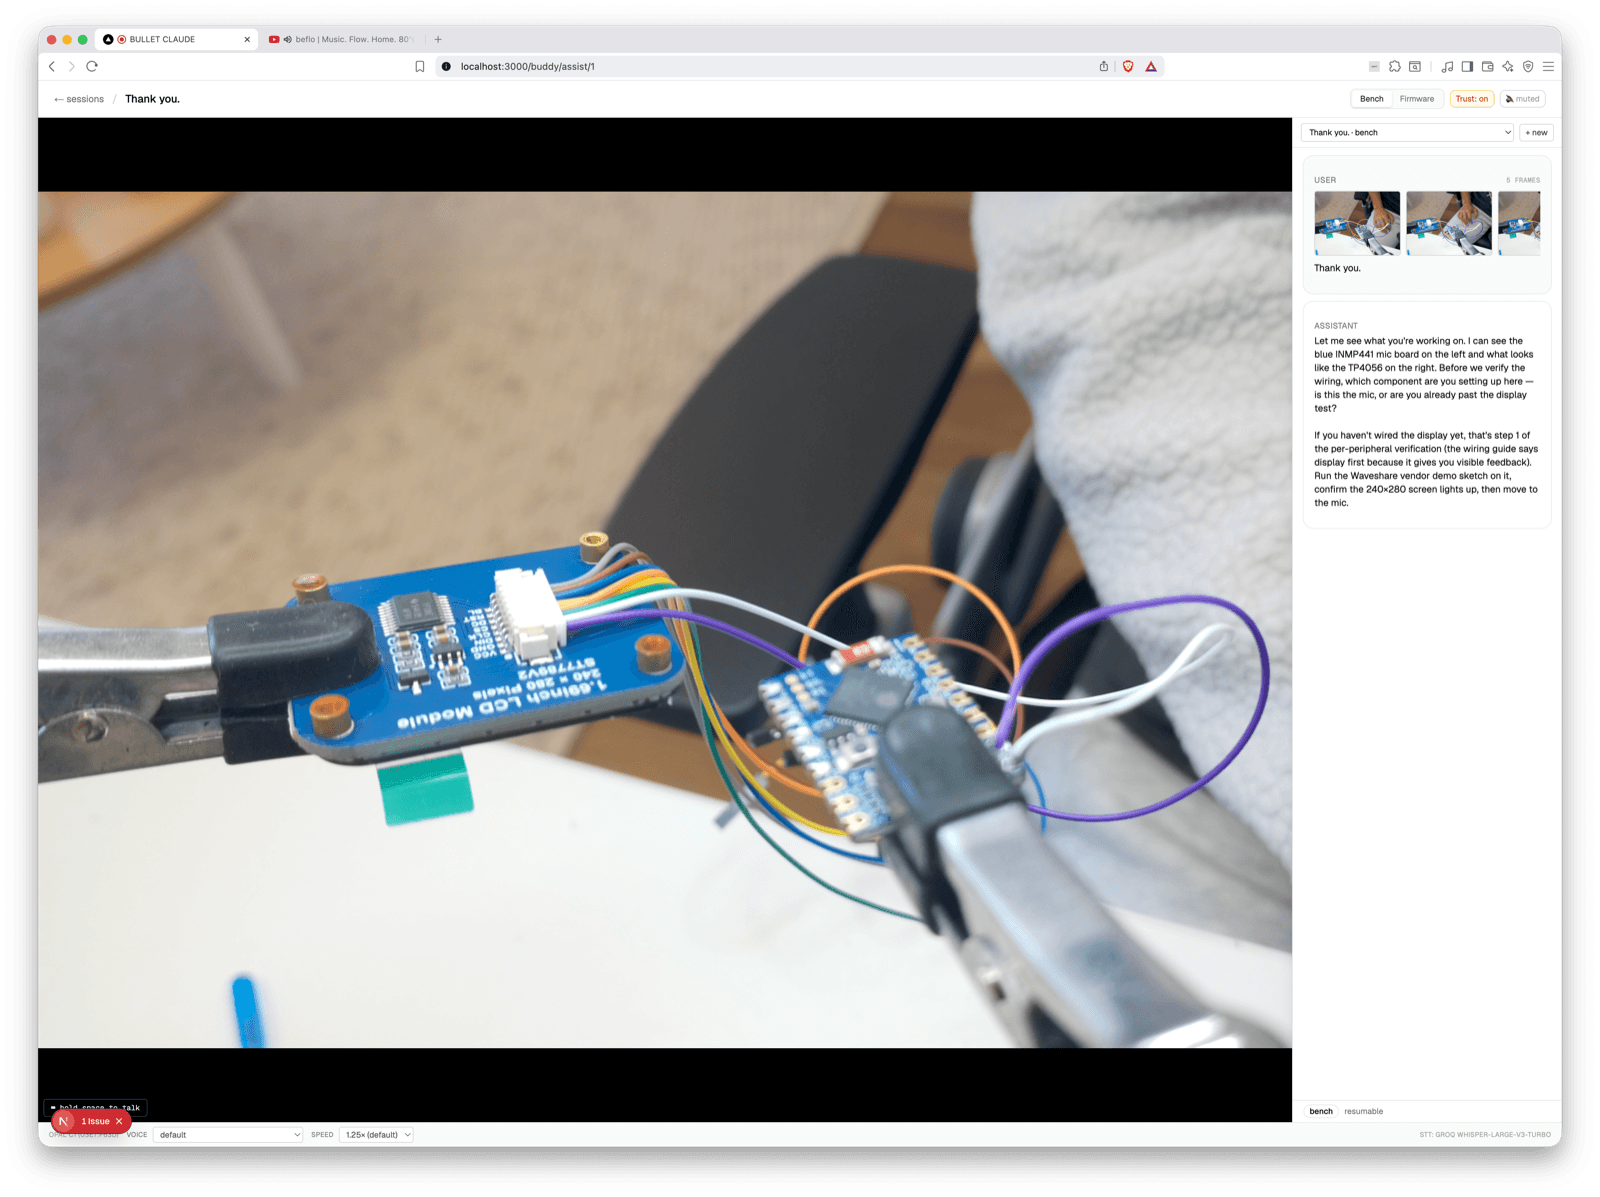This screenshot has height=1197, width=1600.
Task: Click the audio playing speaker icon on beflo tab
Action: (x=288, y=40)
